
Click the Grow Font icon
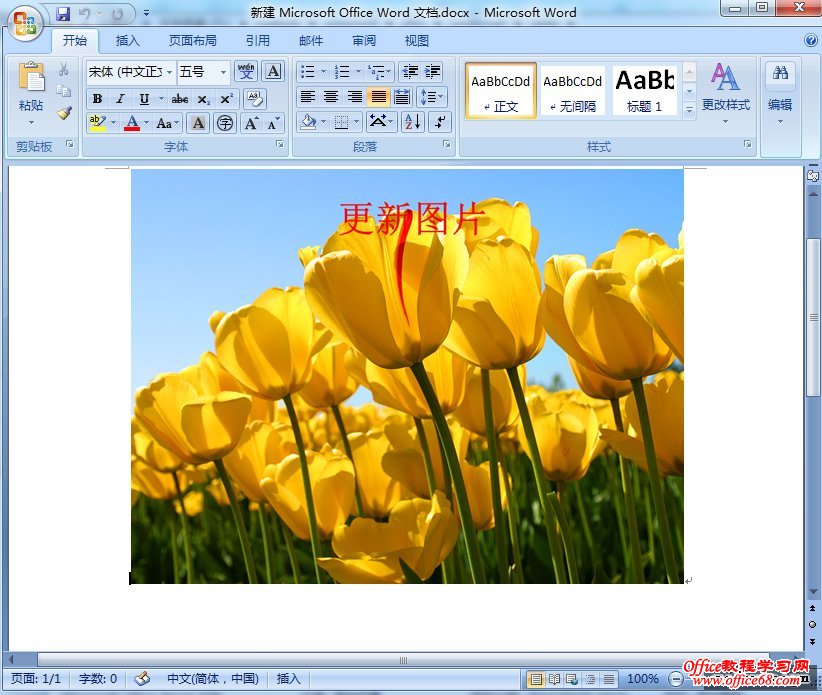point(251,123)
